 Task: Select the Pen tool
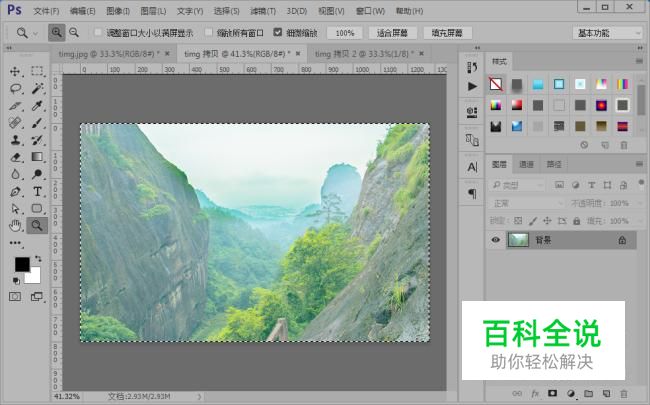(x=15, y=192)
